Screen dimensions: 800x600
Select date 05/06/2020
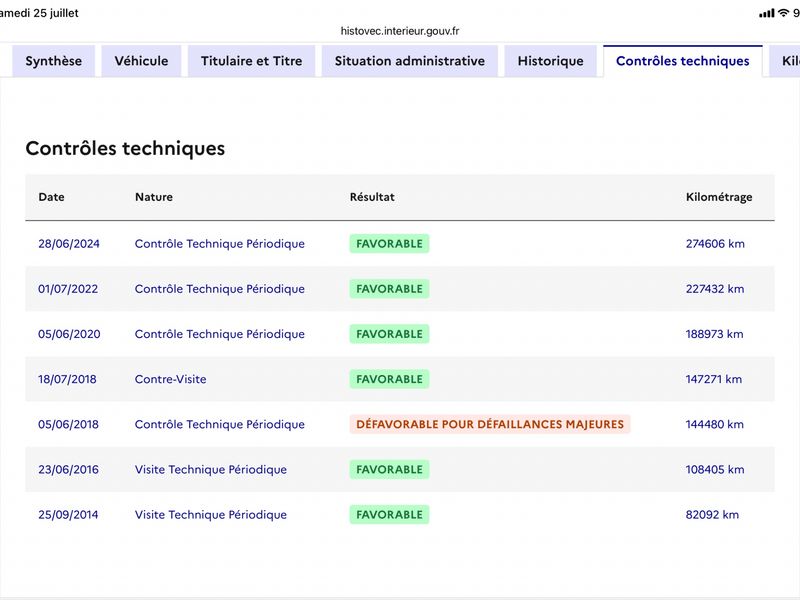pos(69,334)
